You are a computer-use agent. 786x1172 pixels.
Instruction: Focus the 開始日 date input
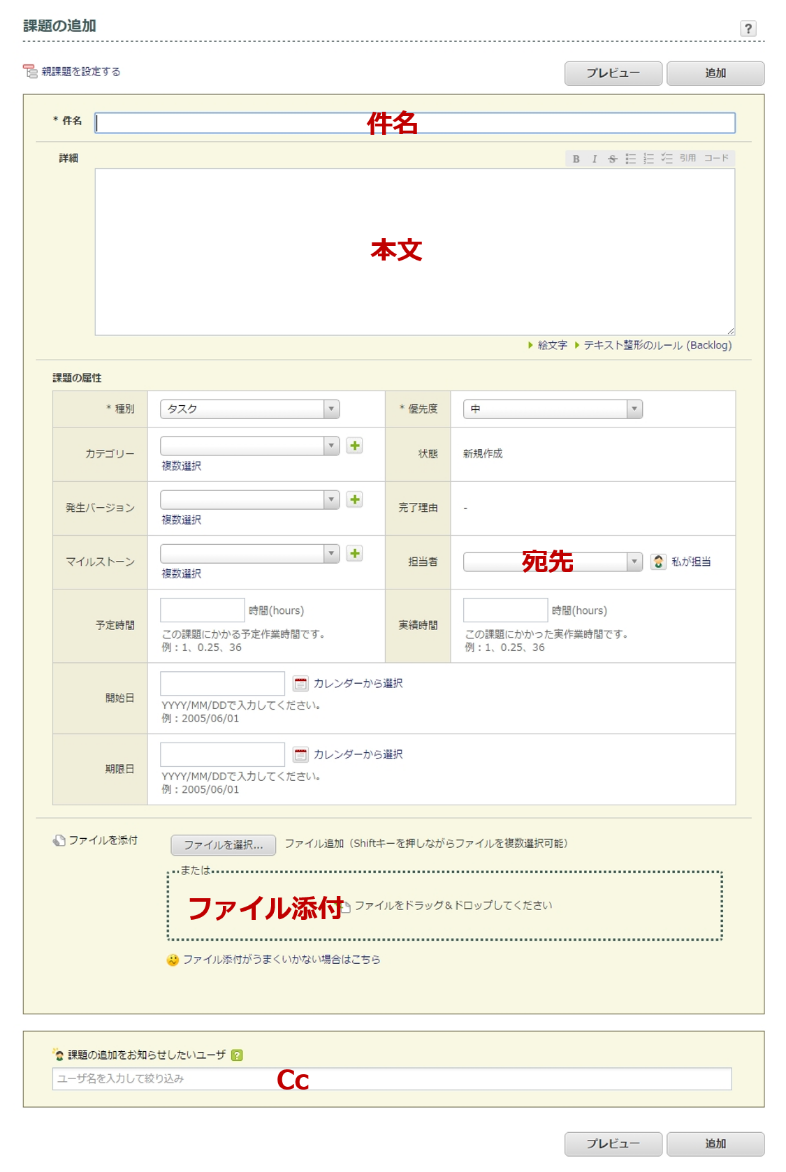coord(223,683)
